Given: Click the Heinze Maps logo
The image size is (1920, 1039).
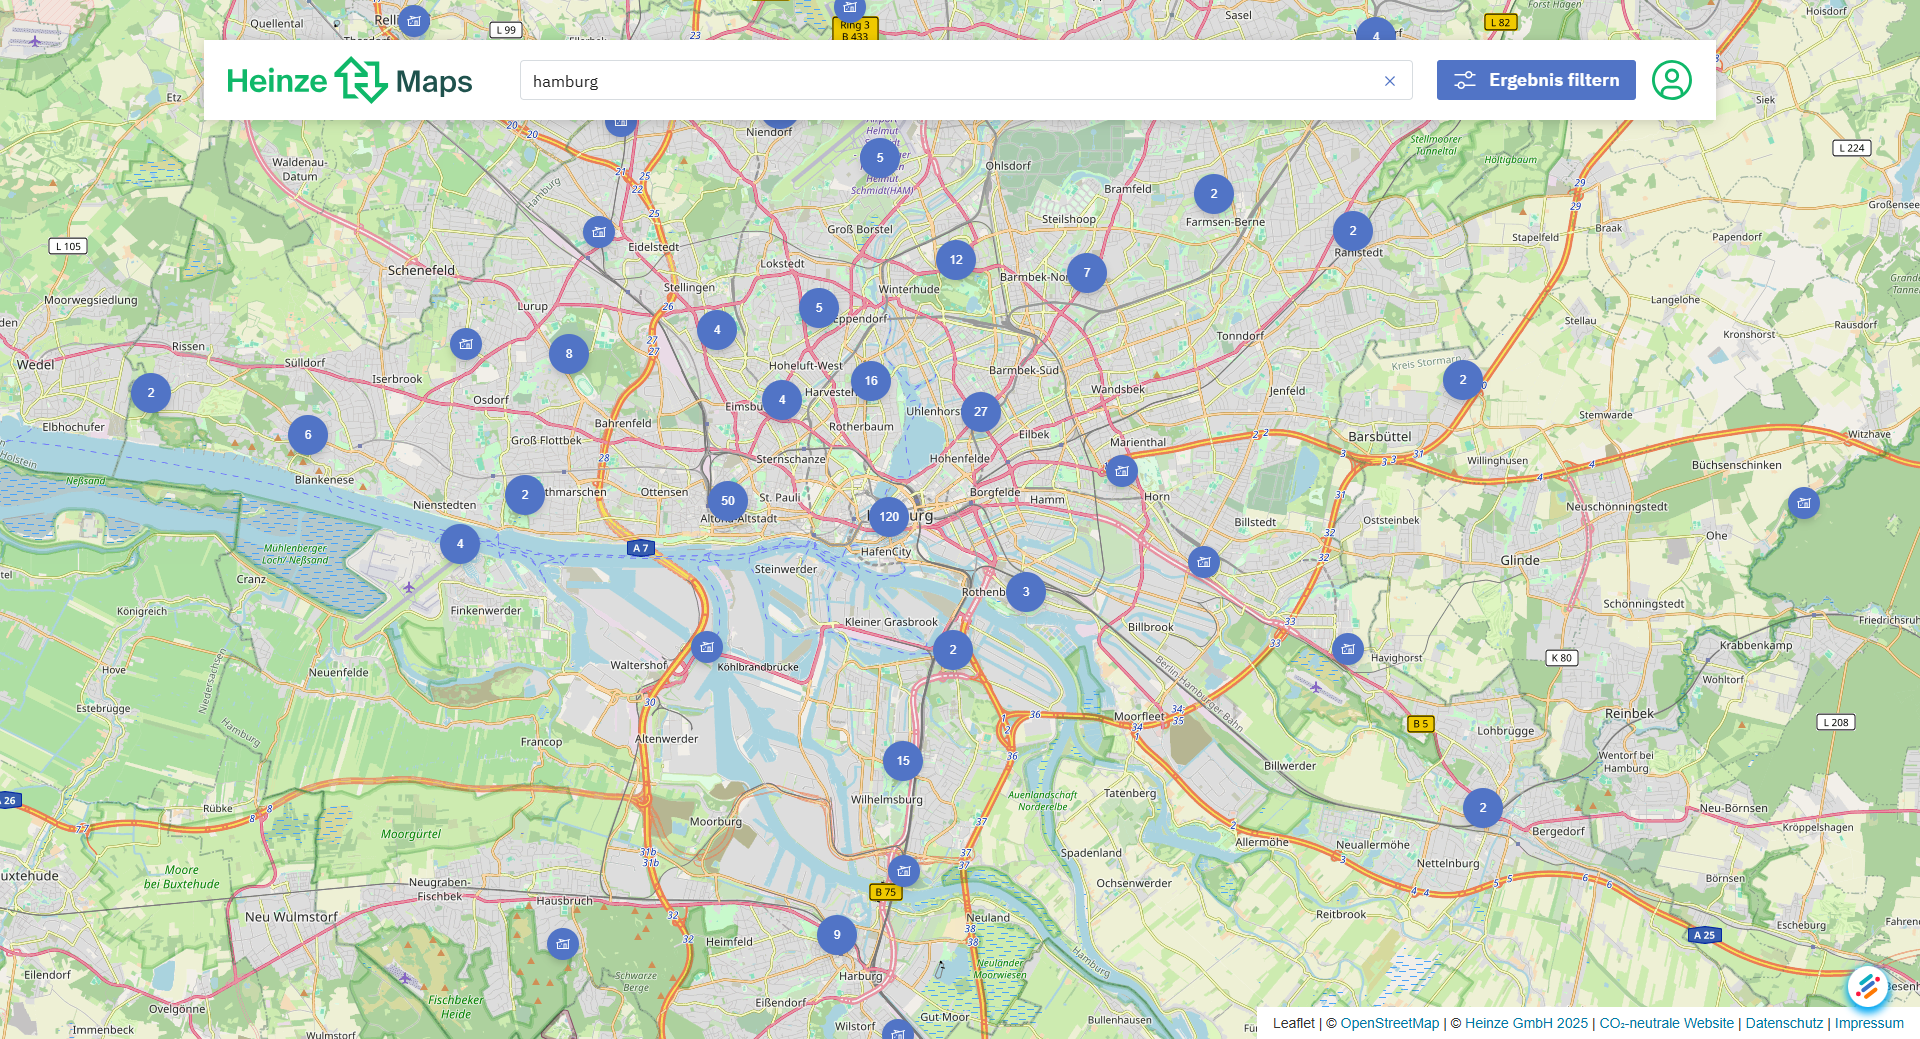Looking at the screenshot, I should click(x=349, y=80).
